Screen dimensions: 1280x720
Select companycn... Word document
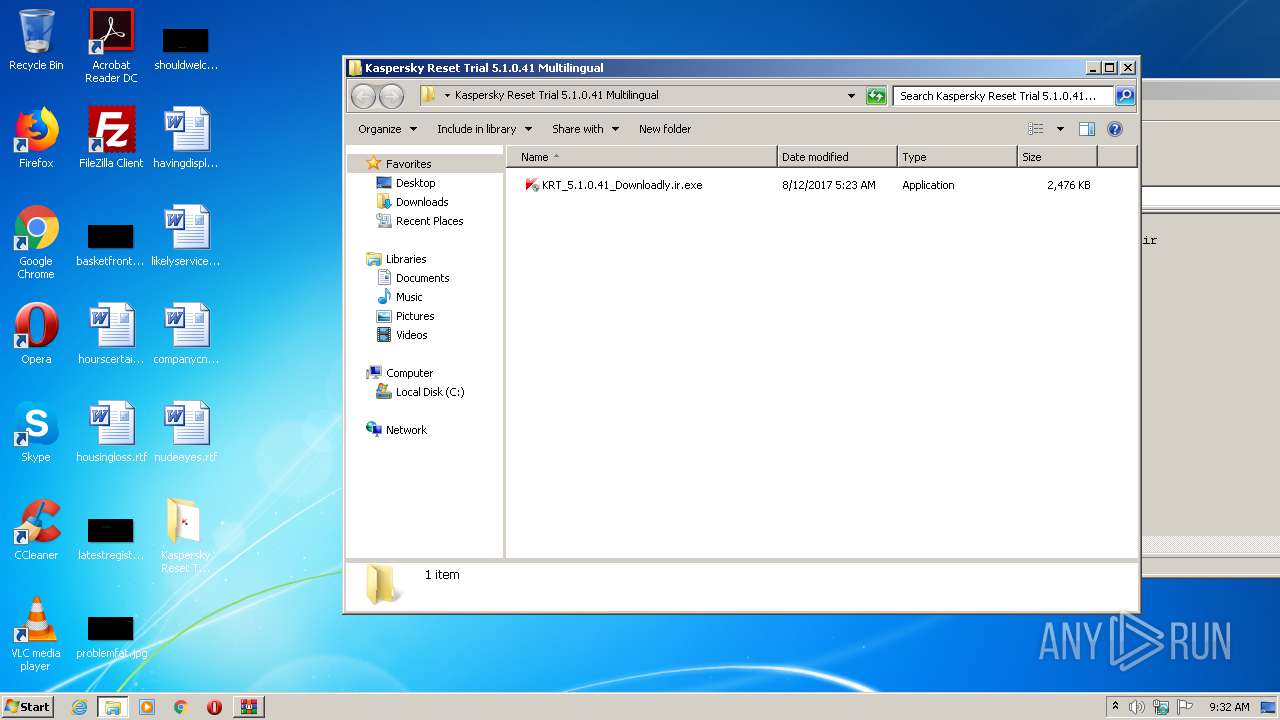186,334
